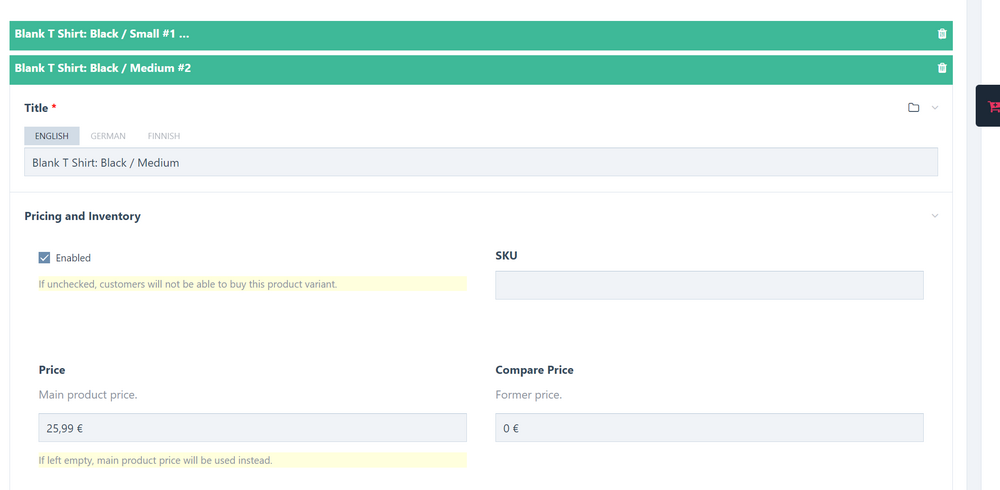Select the 'Main product price.' description
The width and height of the screenshot is (1000, 490).
[x=88, y=395]
